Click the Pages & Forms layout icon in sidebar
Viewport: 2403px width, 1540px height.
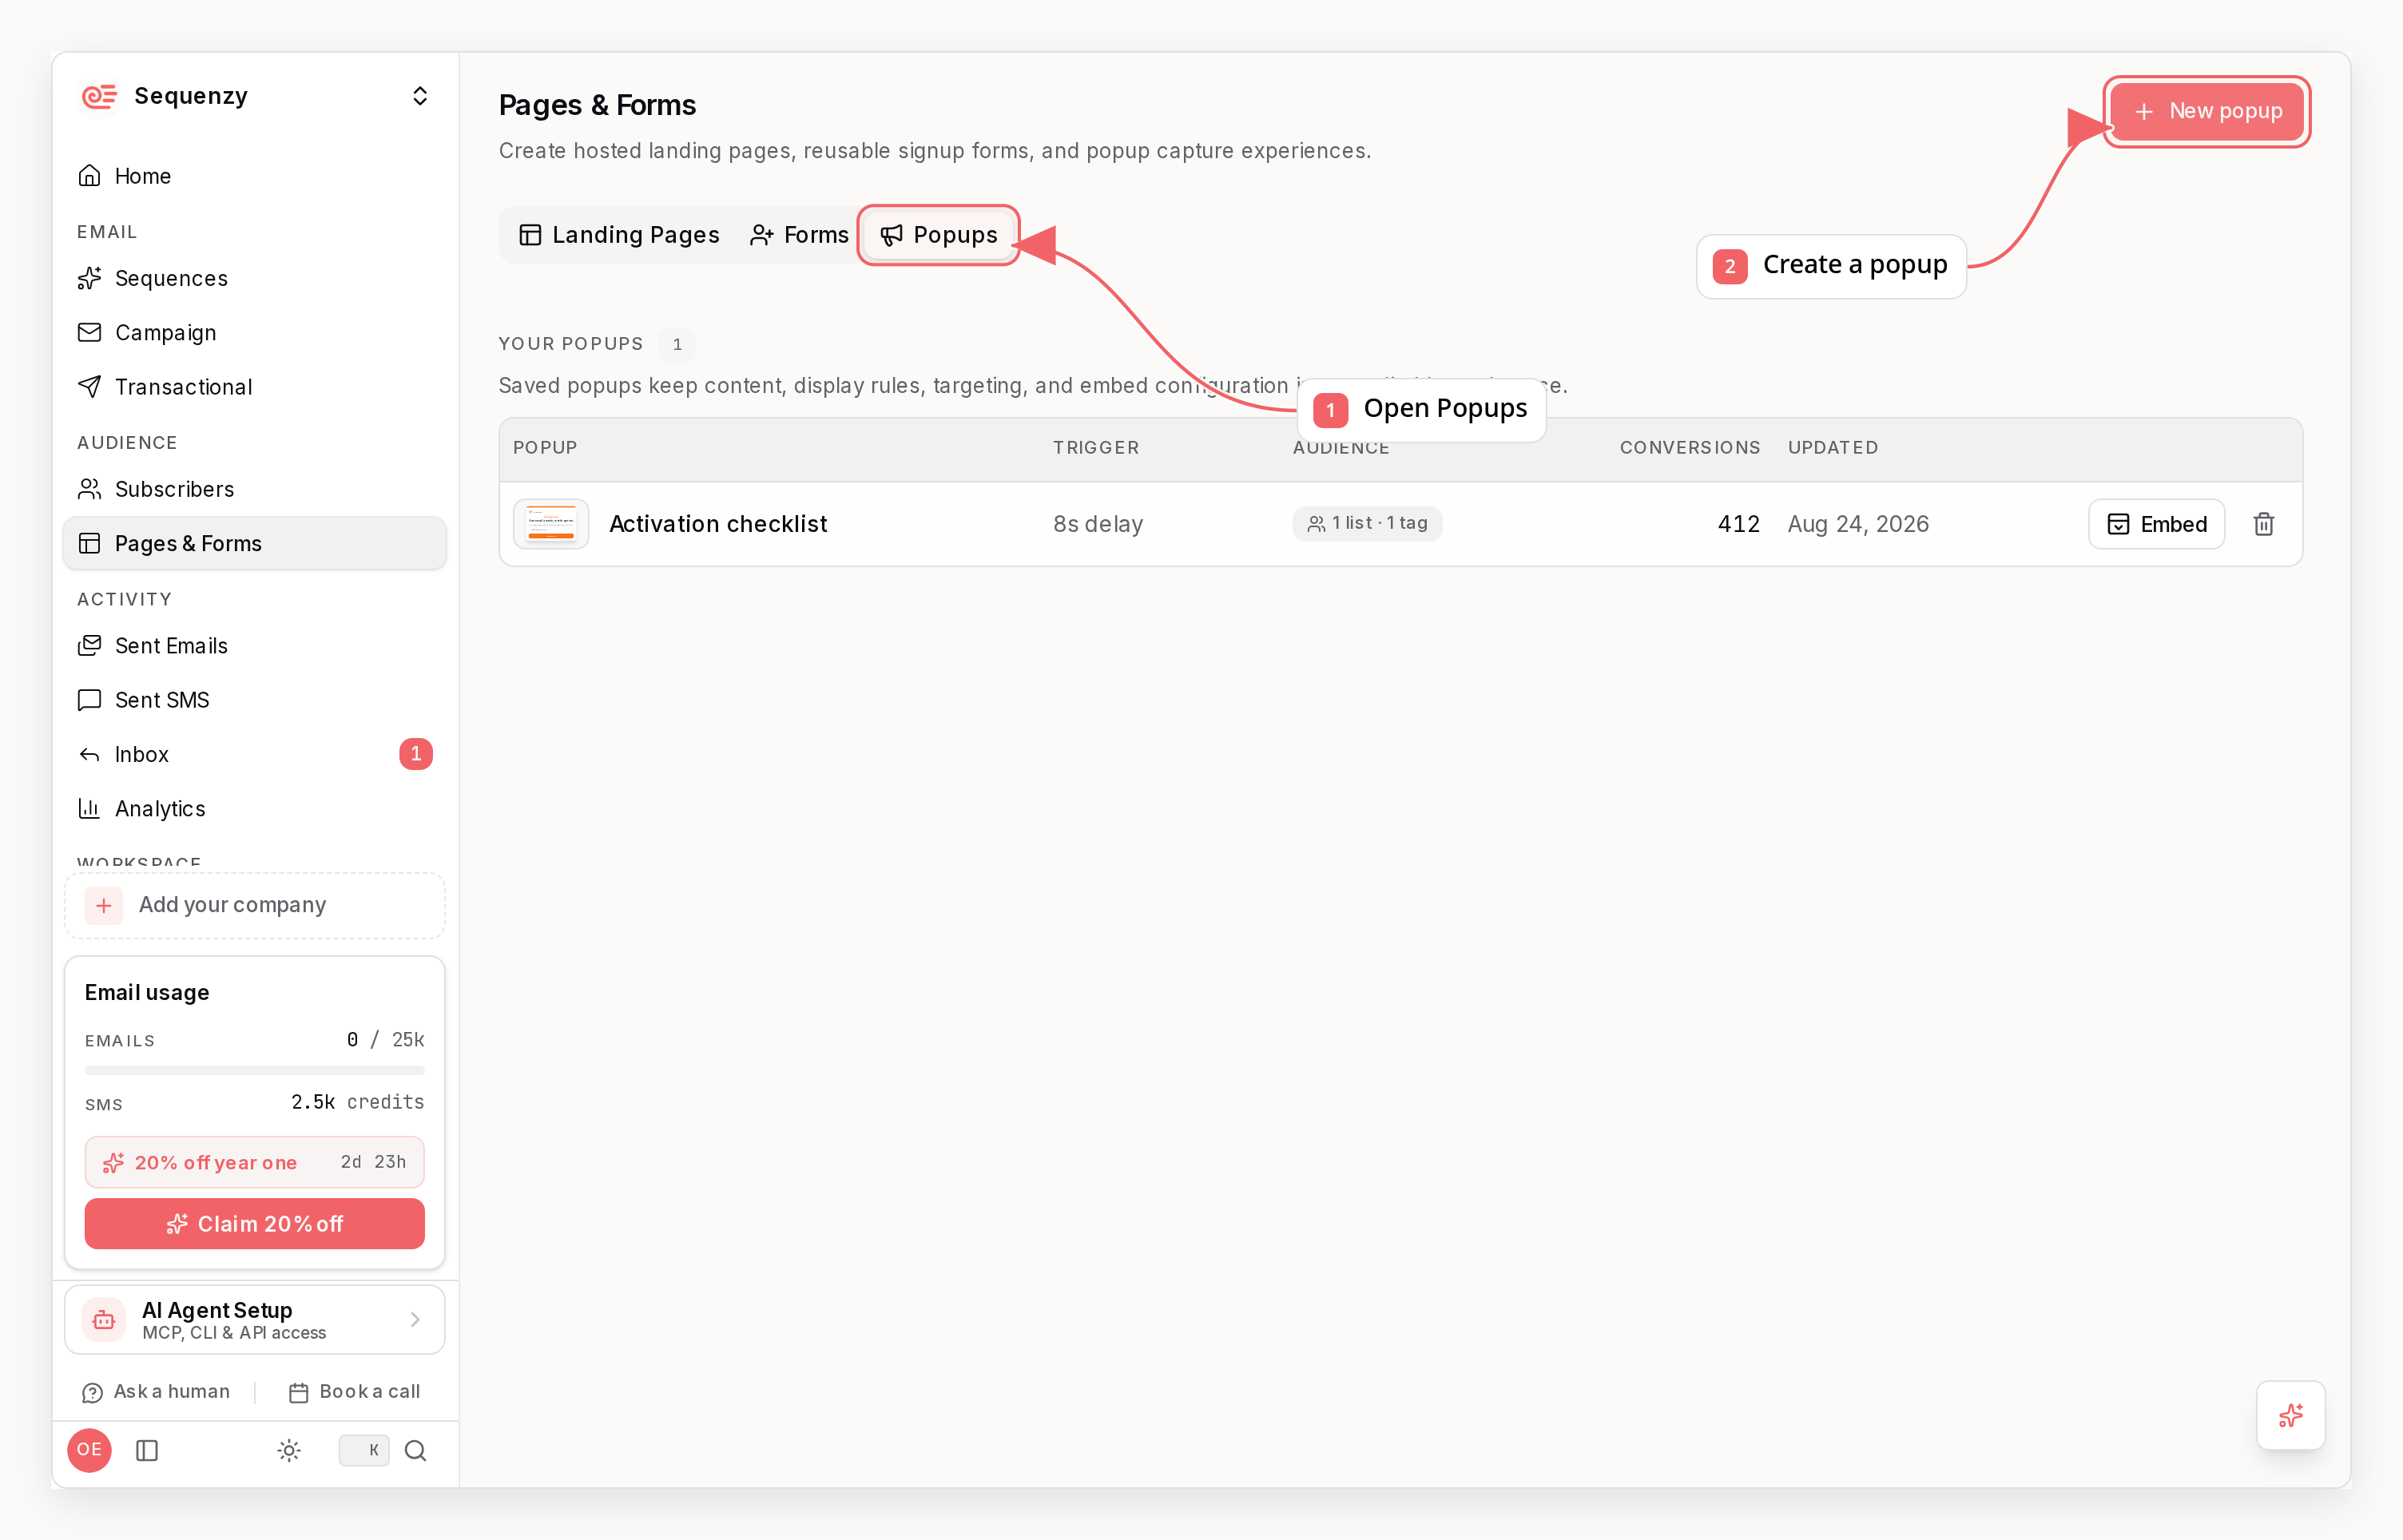[x=90, y=543]
